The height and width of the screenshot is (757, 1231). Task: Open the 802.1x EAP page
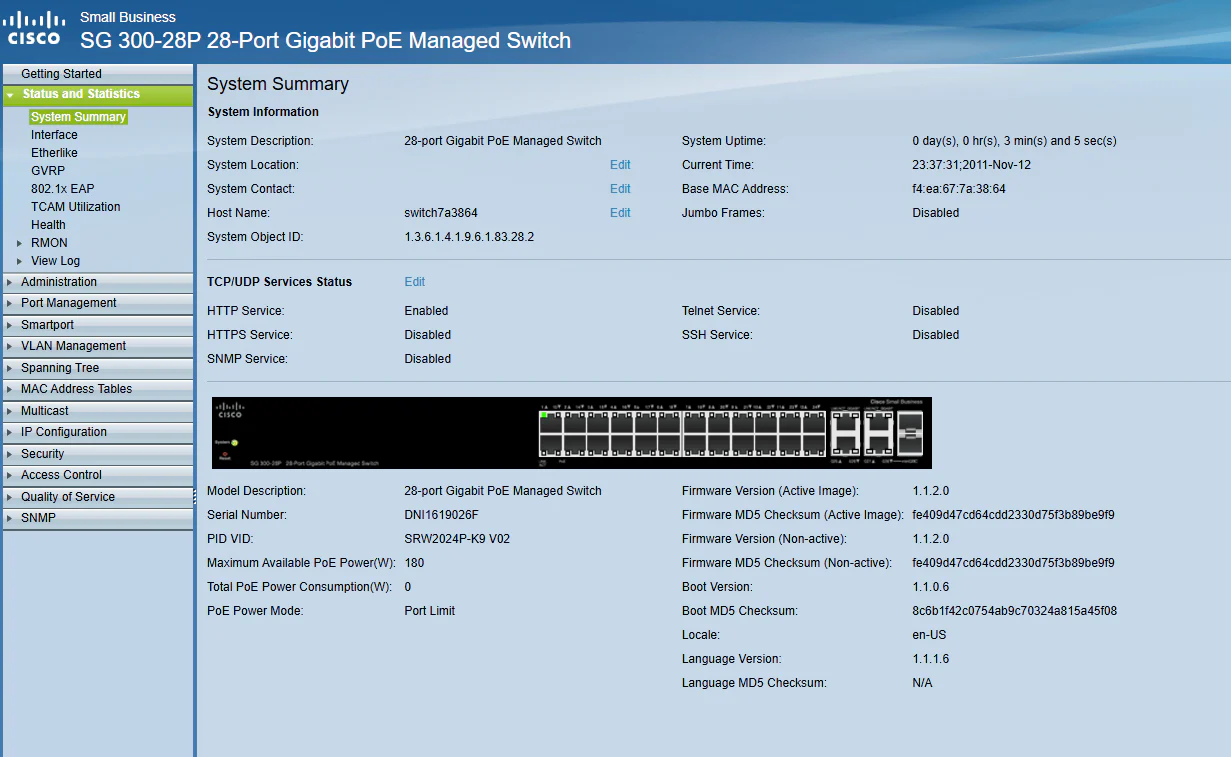(62, 189)
